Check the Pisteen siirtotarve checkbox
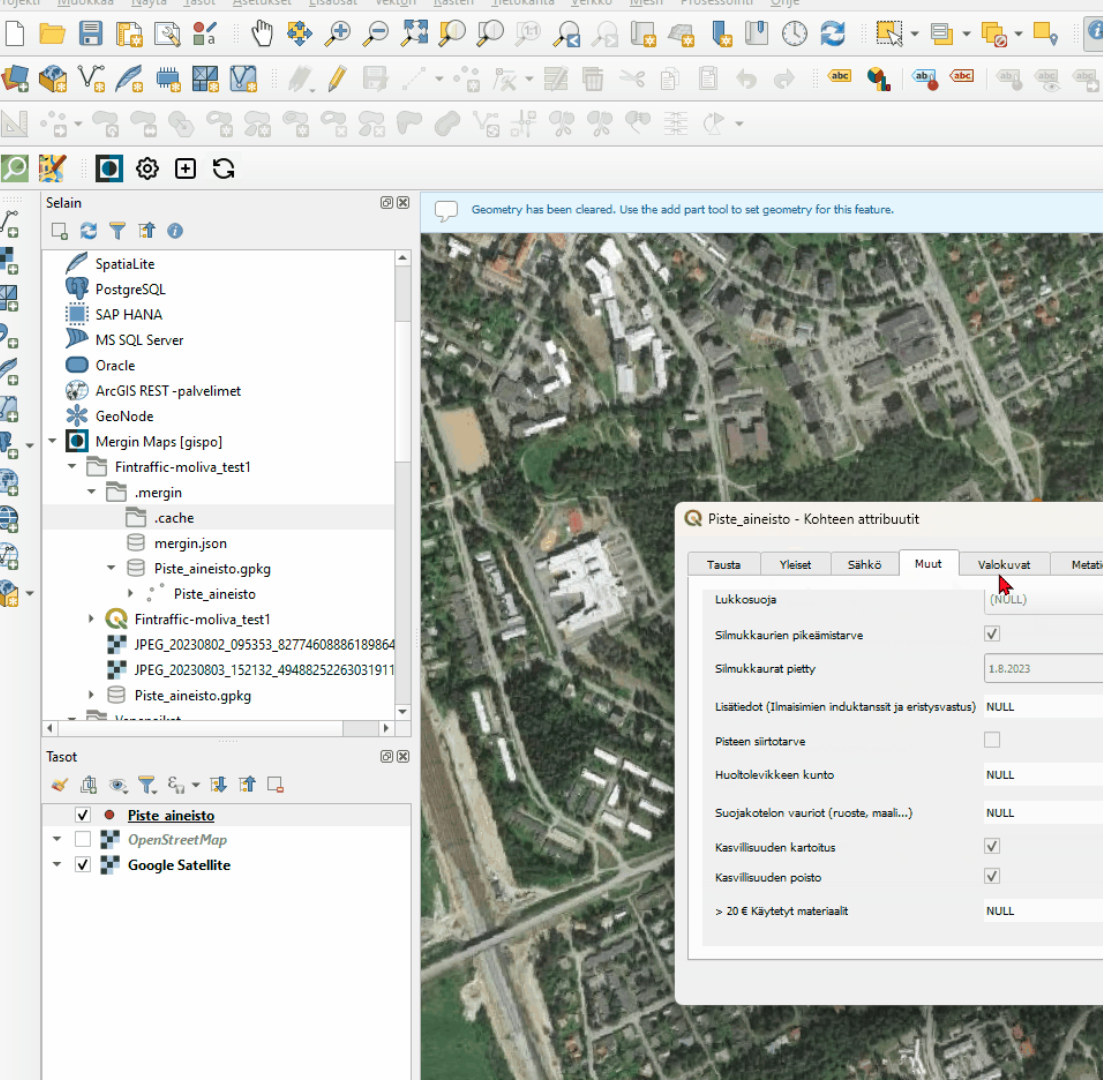This screenshot has height=1080, width=1103. [x=992, y=740]
